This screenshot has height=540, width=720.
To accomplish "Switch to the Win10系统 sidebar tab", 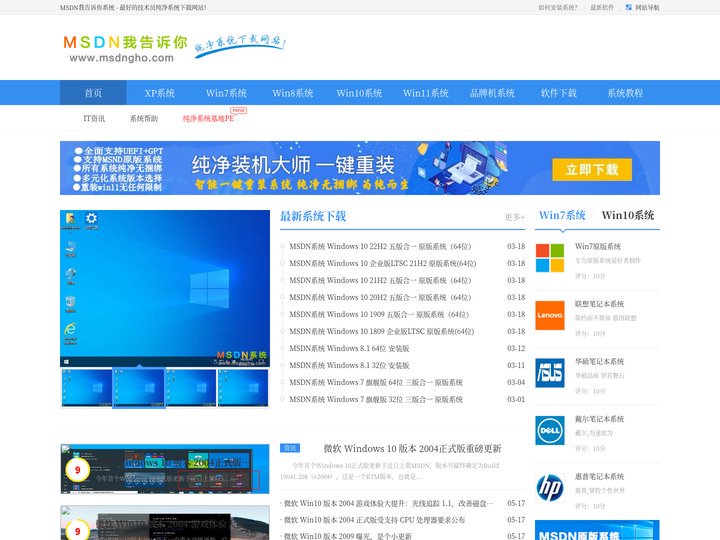I will pyautogui.click(x=628, y=215).
